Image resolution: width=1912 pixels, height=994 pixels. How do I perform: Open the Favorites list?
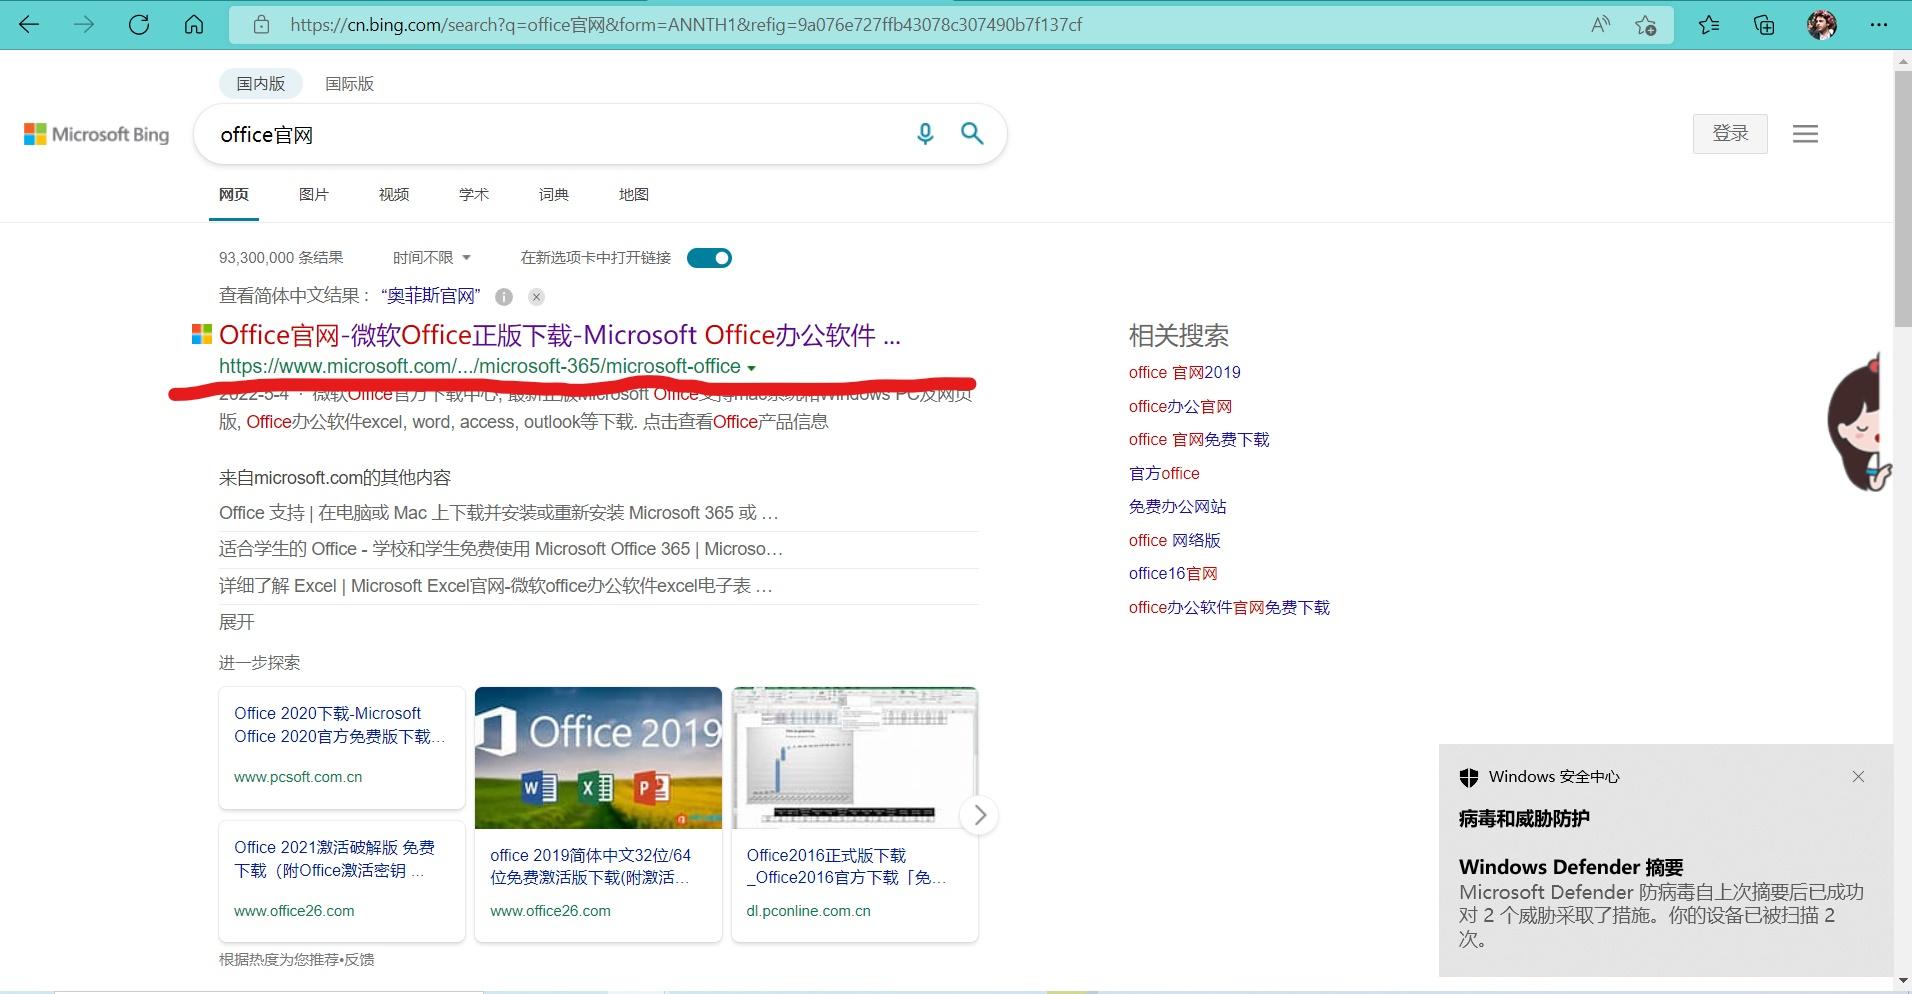(1709, 25)
